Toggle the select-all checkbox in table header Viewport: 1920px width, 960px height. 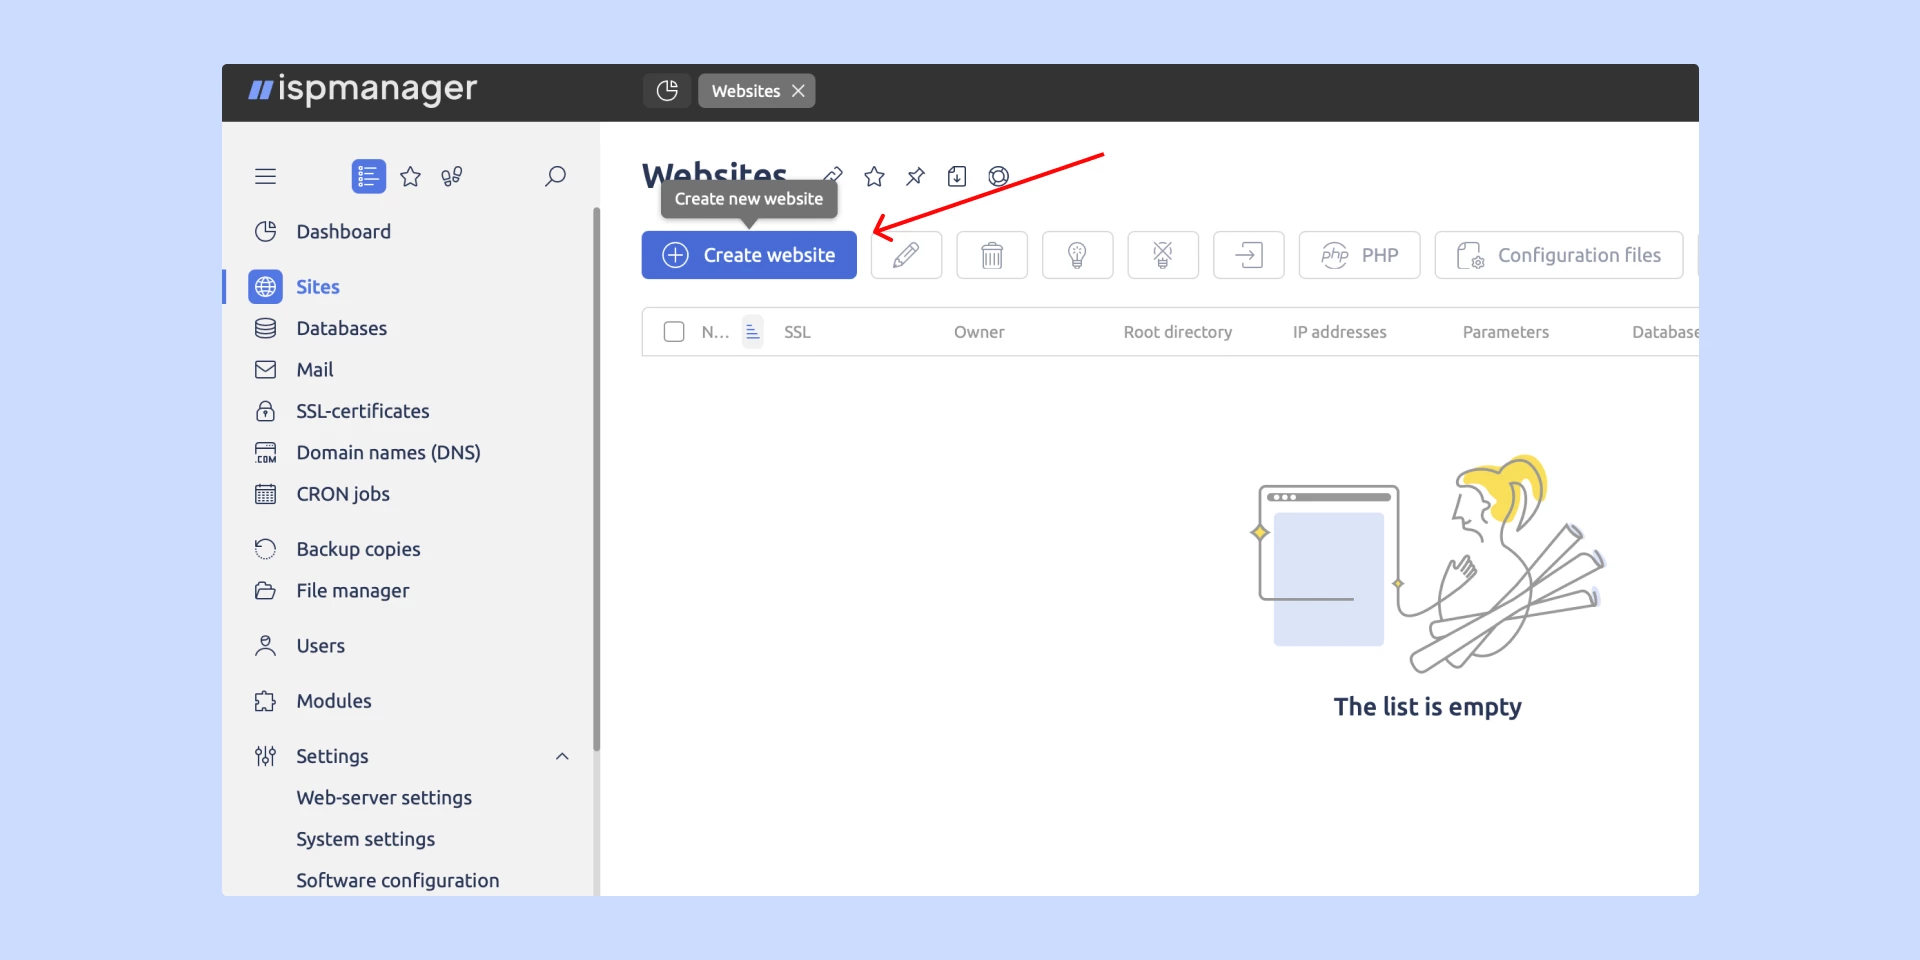tap(674, 332)
